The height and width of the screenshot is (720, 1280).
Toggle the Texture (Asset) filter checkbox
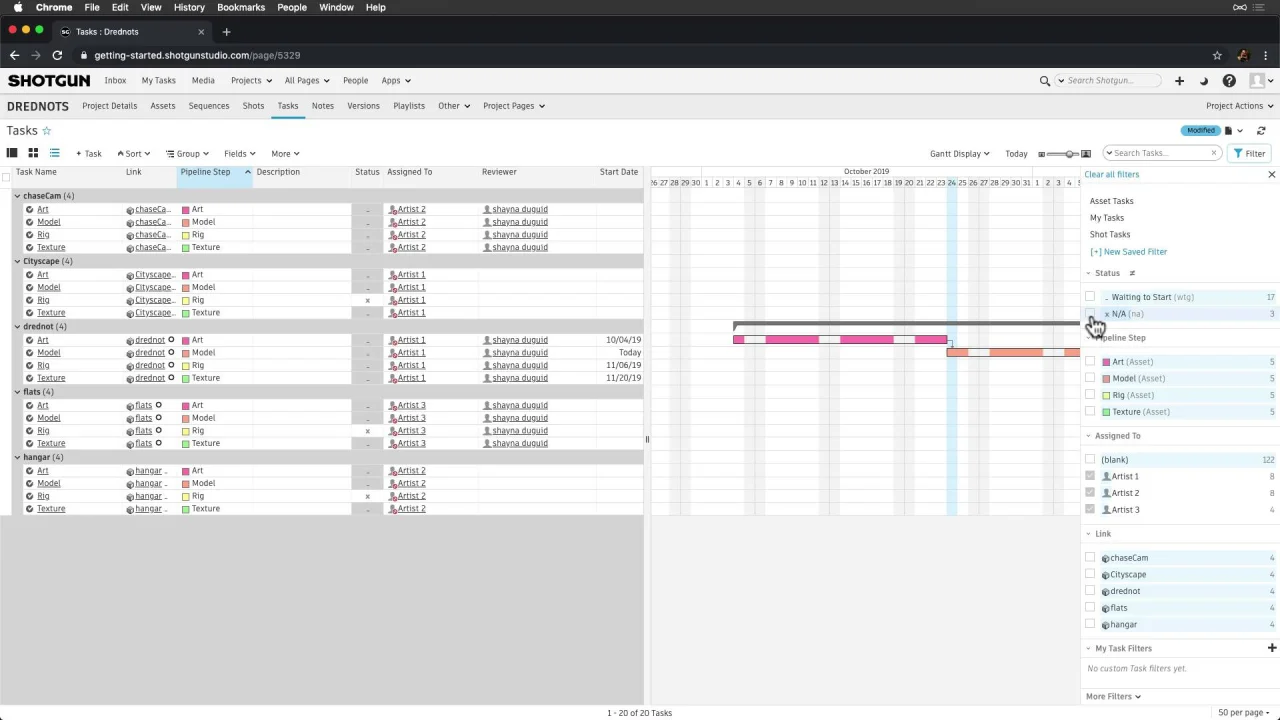pos(1090,412)
